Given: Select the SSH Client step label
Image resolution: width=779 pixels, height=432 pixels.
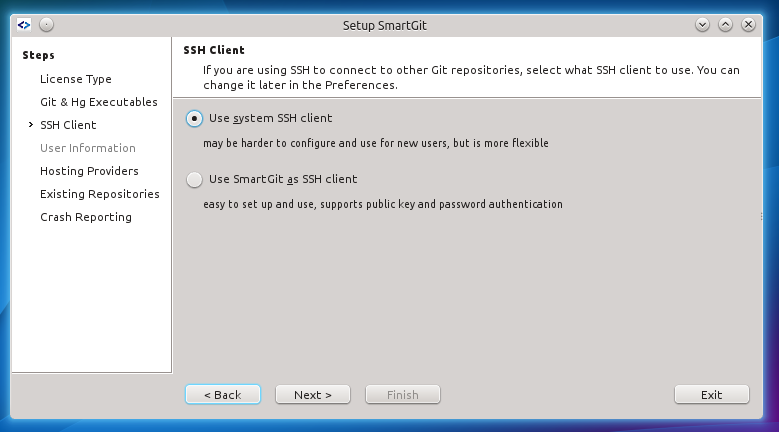Looking at the screenshot, I should [x=68, y=125].
